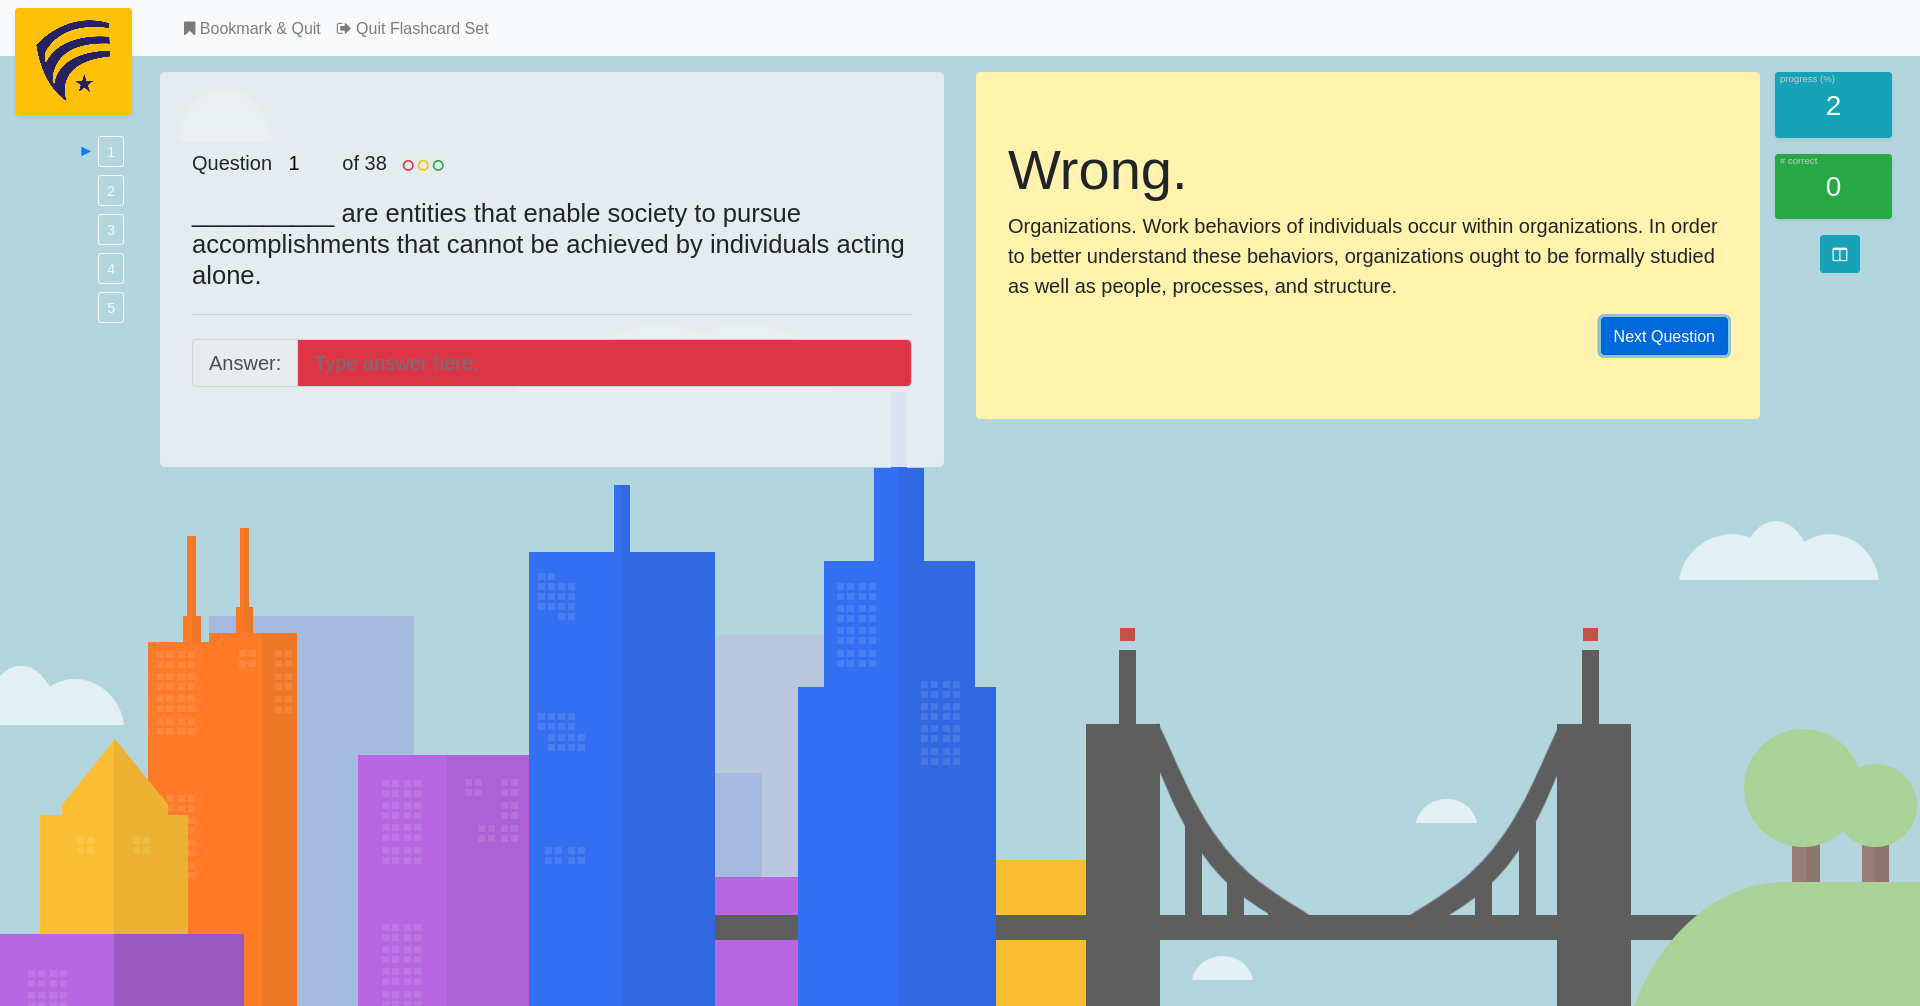Click the red attempt circle indicator
1920x1006 pixels.
coord(408,166)
